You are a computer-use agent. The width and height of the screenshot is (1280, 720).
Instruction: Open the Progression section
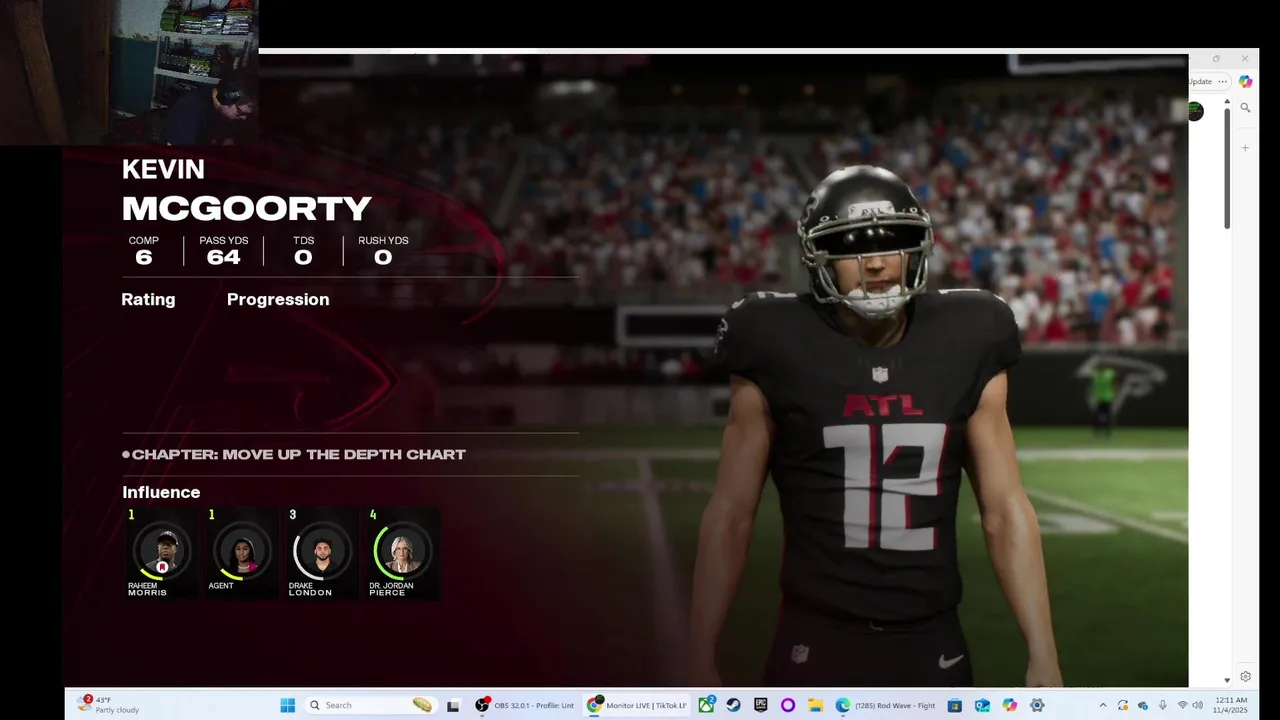pyautogui.click(x=278, y=299)
